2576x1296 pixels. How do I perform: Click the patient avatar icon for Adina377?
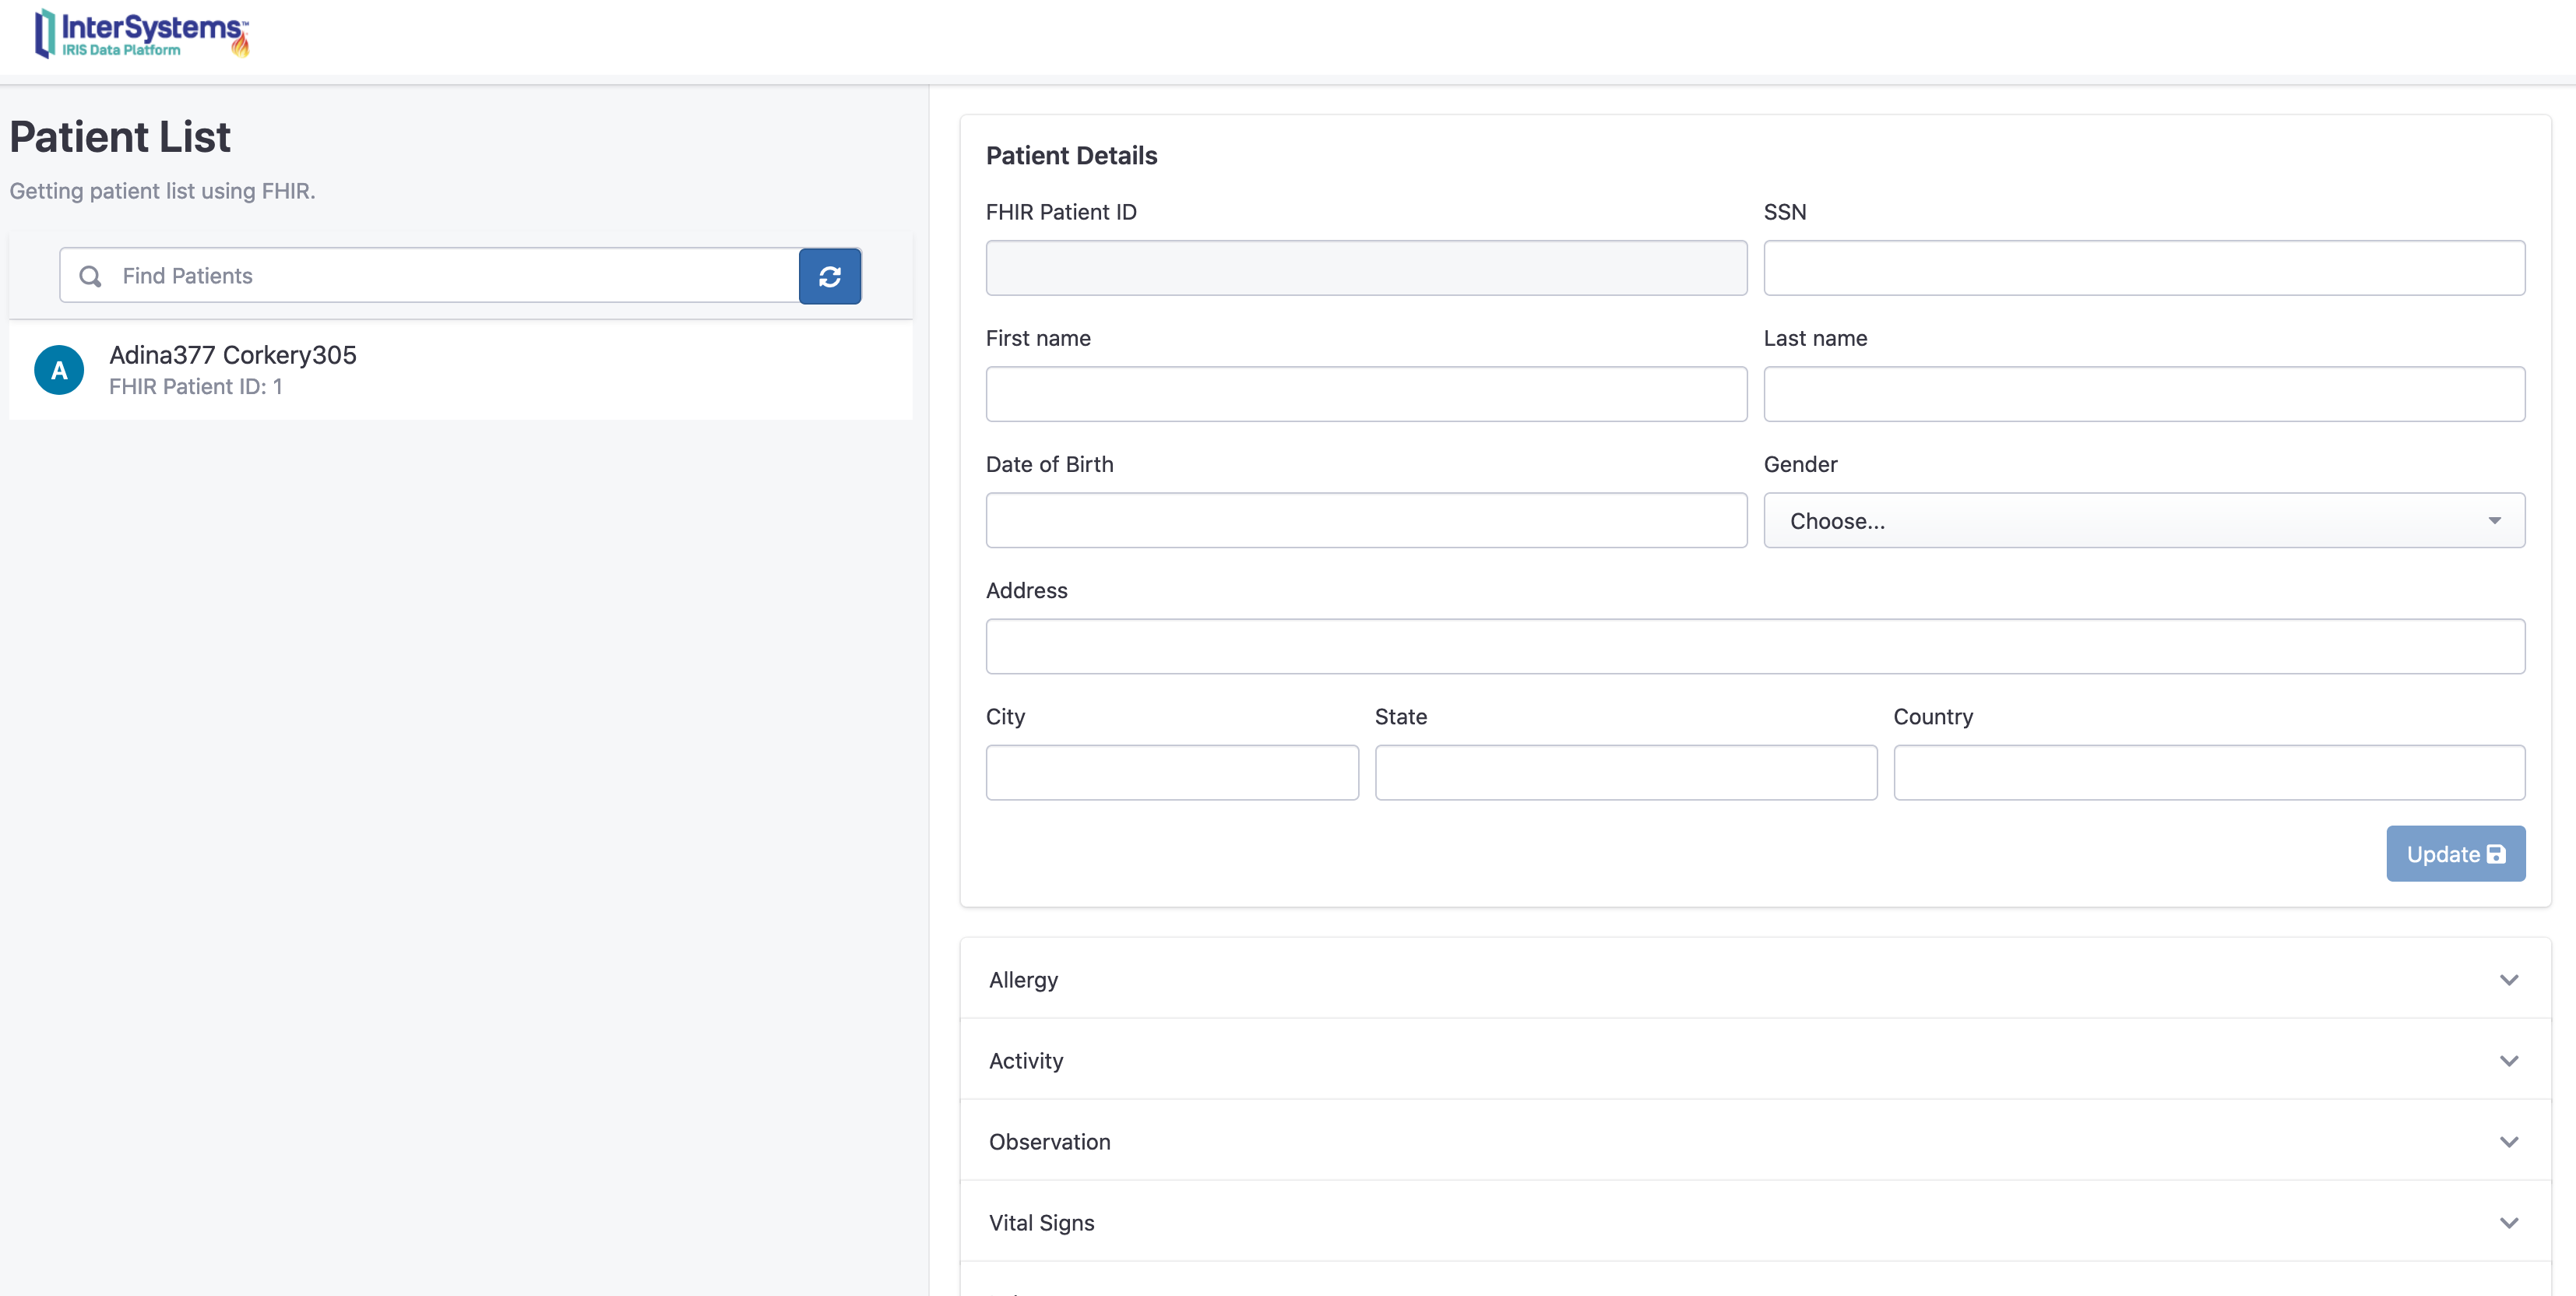59,368
